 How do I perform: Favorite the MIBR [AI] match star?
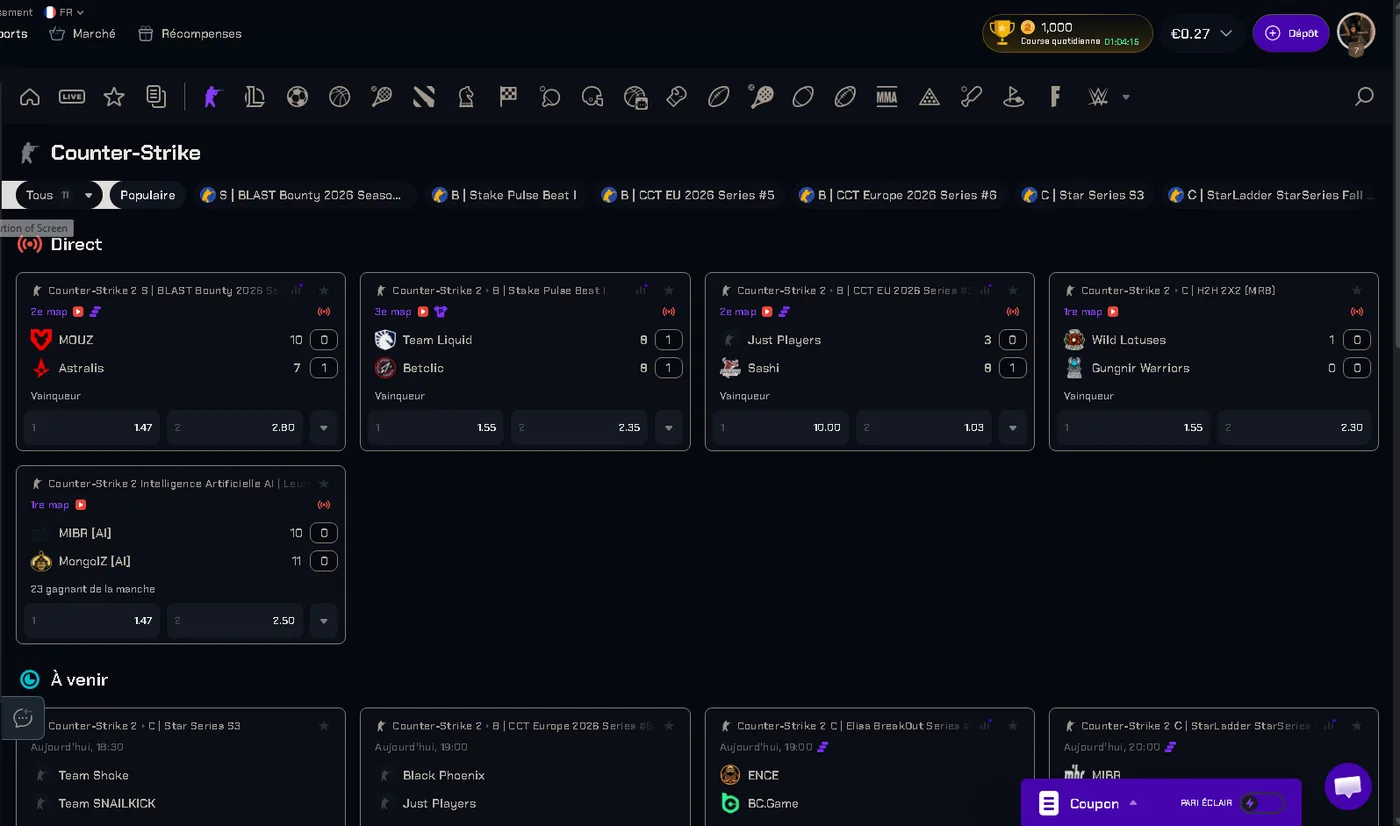[324, 483]
